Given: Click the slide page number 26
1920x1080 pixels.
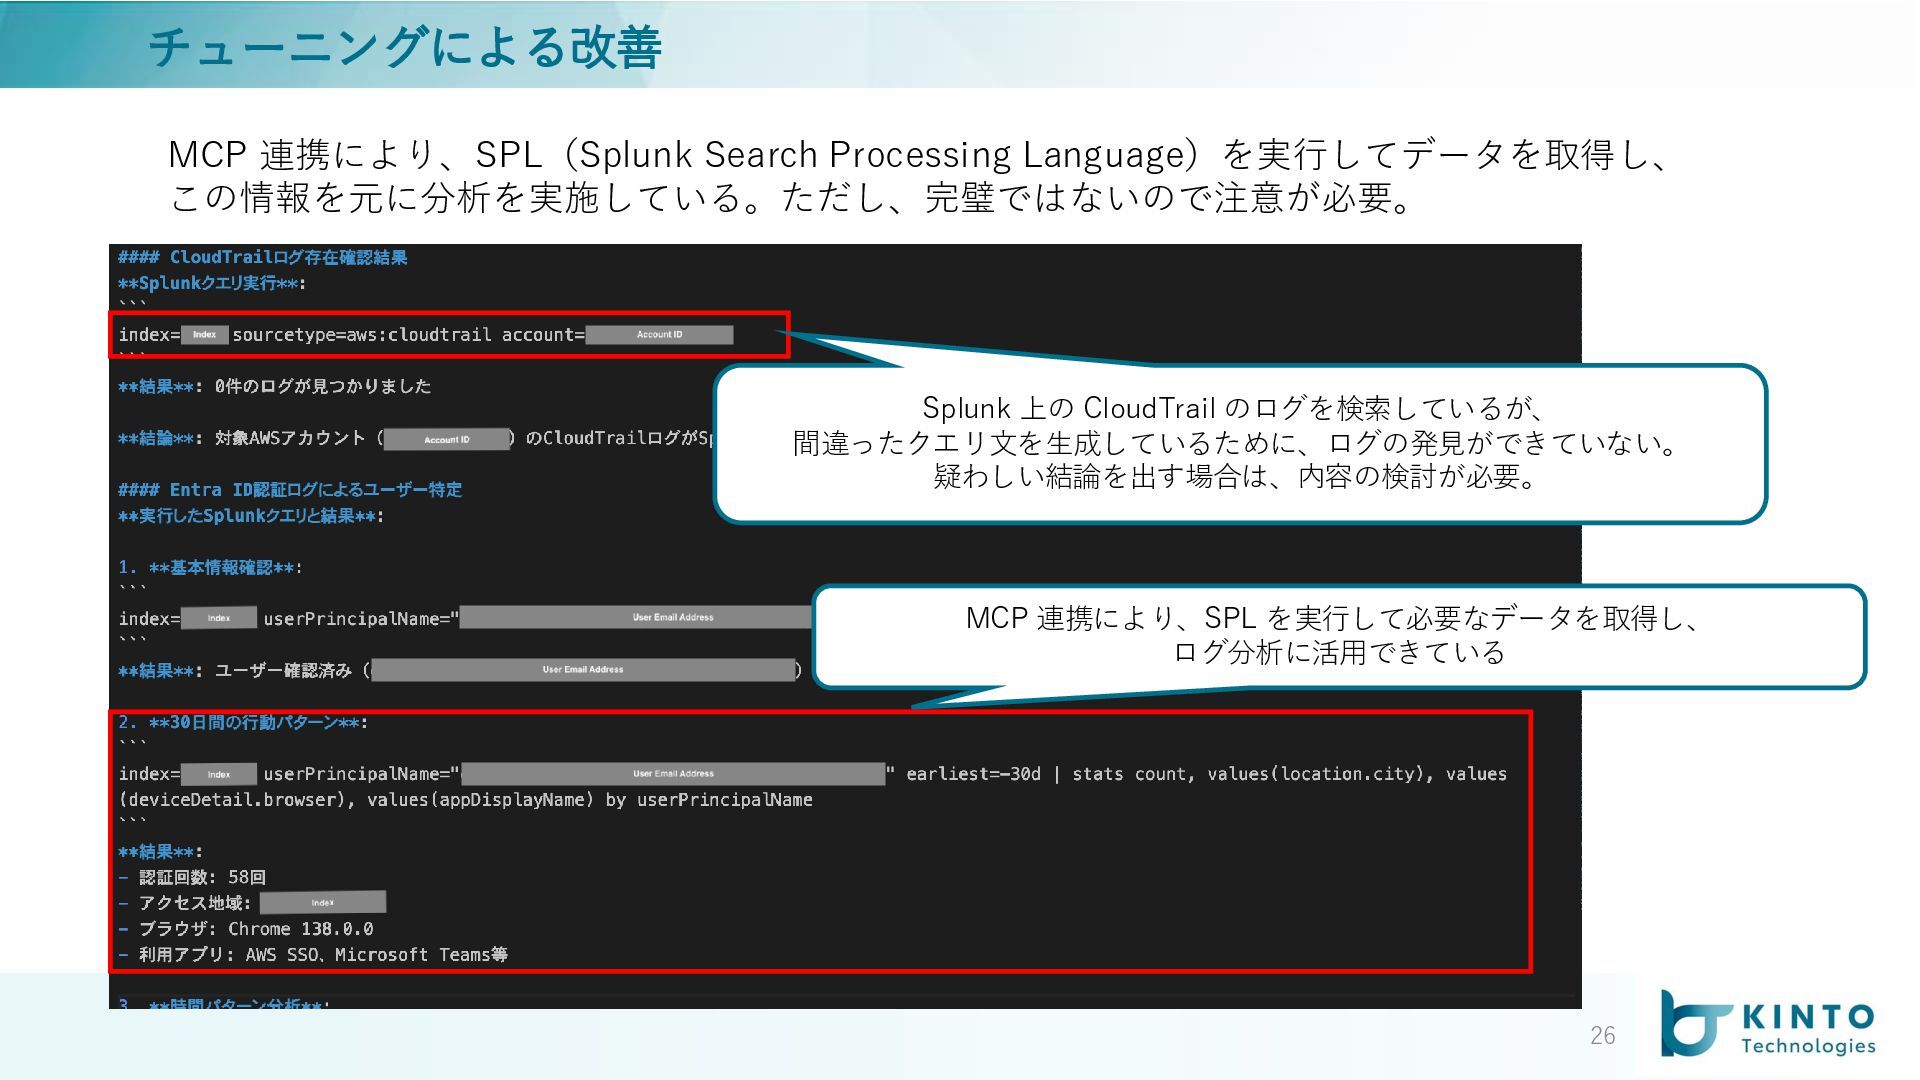Looking at the screenshot, I should coord(1602,1036).
